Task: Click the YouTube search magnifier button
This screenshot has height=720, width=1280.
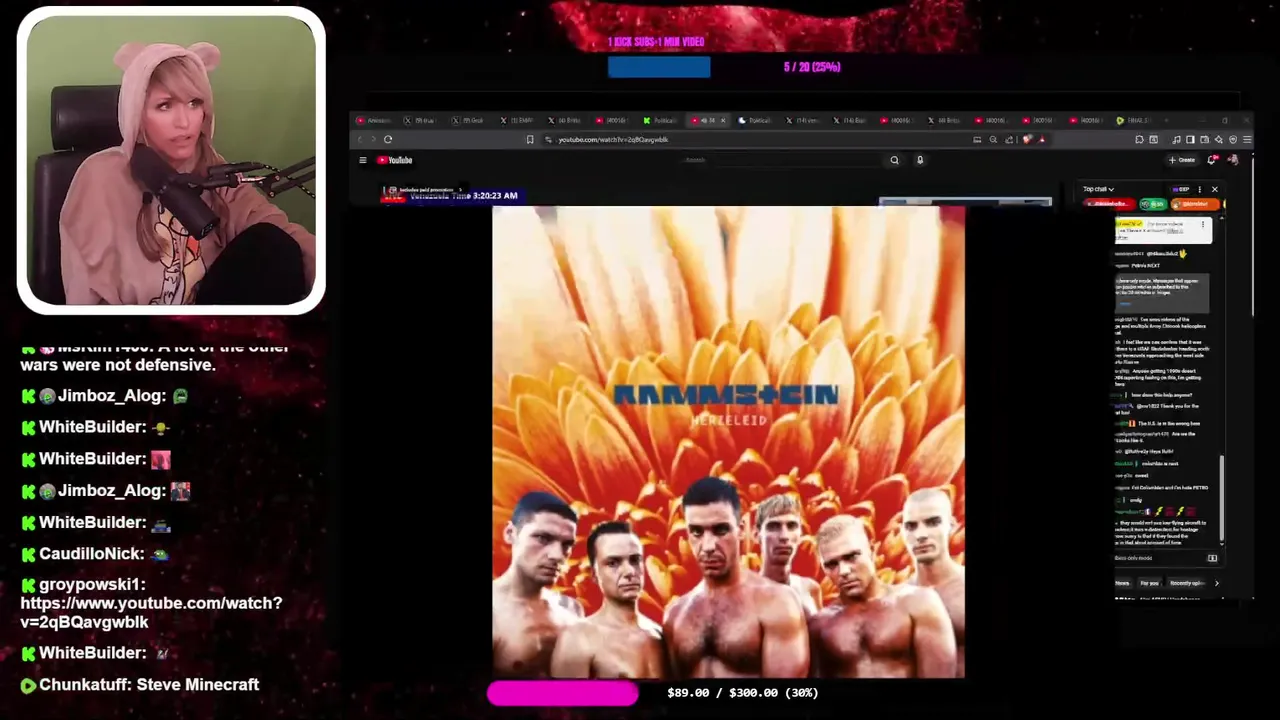Action: pyautogui.click(x=894, y=160)
